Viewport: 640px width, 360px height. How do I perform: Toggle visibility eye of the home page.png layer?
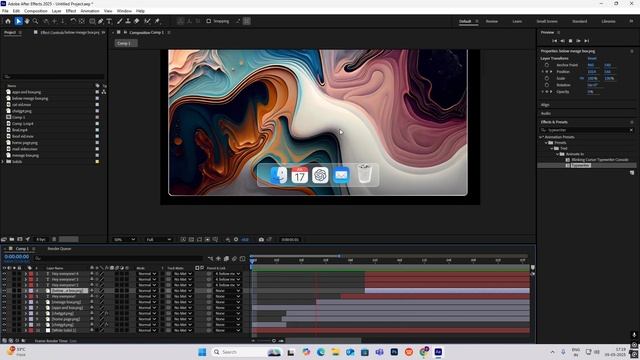[x=4, y=319]
